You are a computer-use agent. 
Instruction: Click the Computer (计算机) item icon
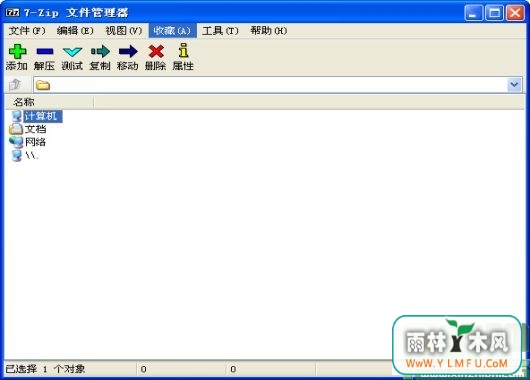pos(17,116)
